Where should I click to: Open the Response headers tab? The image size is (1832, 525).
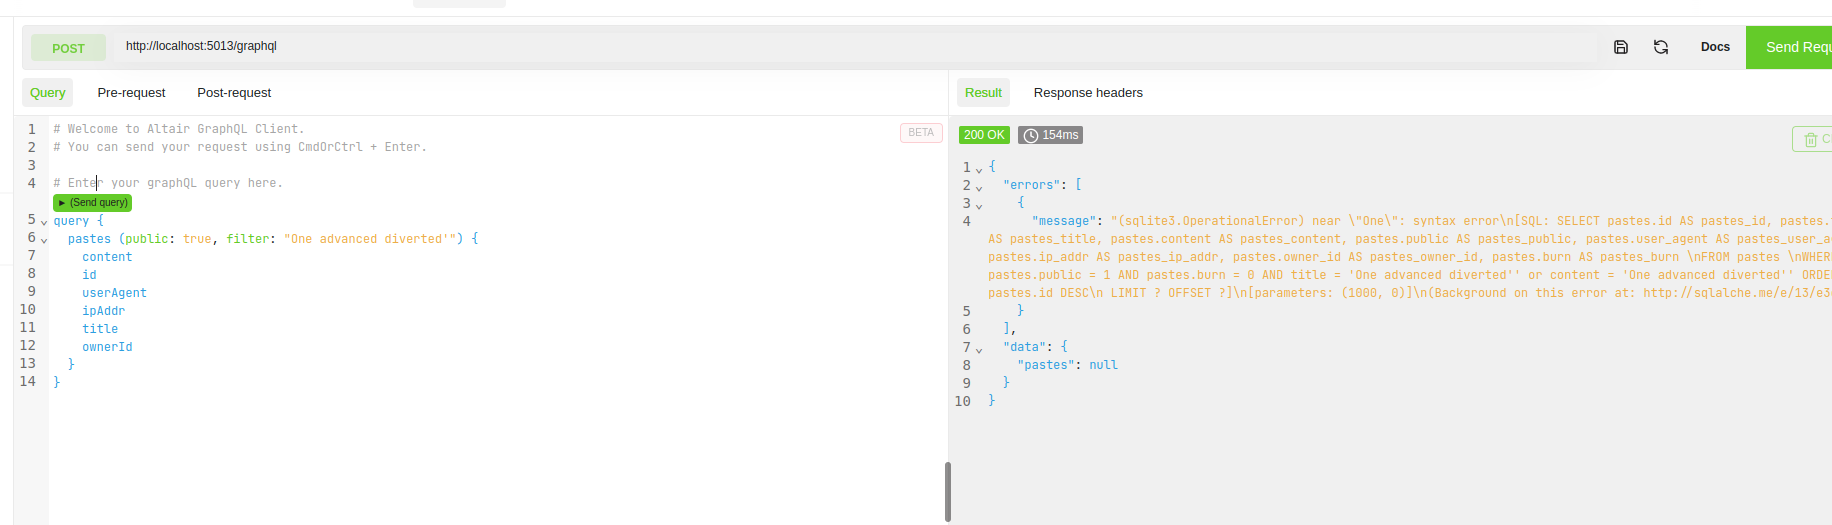[x=1088, y=93]
